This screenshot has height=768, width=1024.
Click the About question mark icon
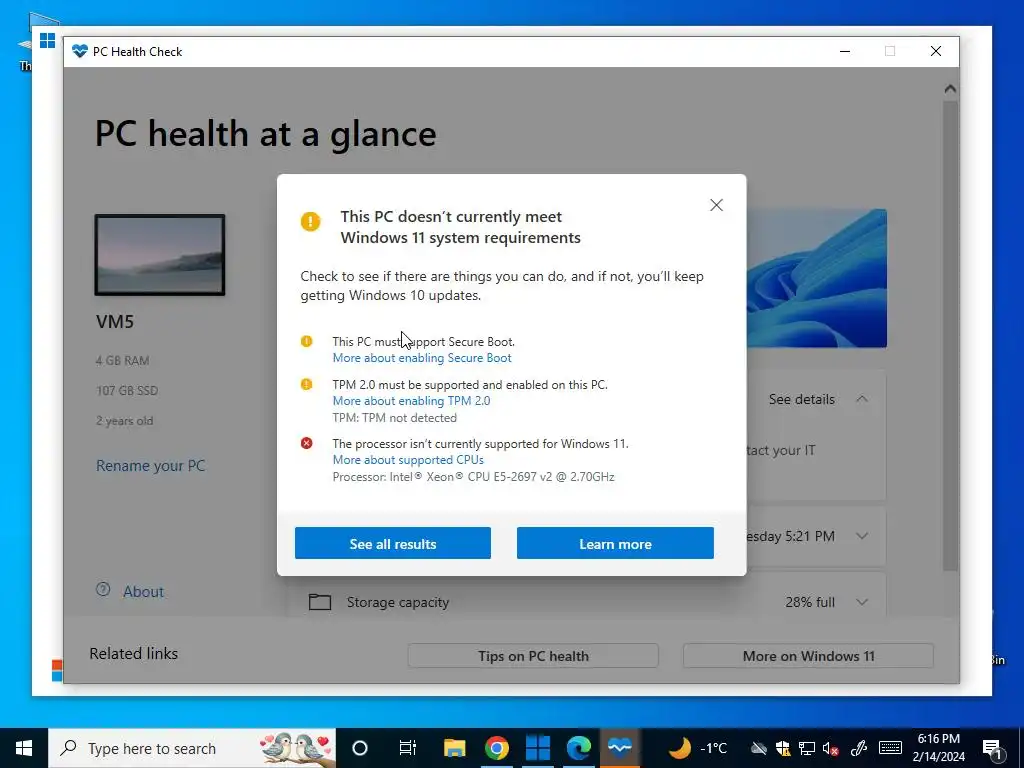(x=103, y=590)
